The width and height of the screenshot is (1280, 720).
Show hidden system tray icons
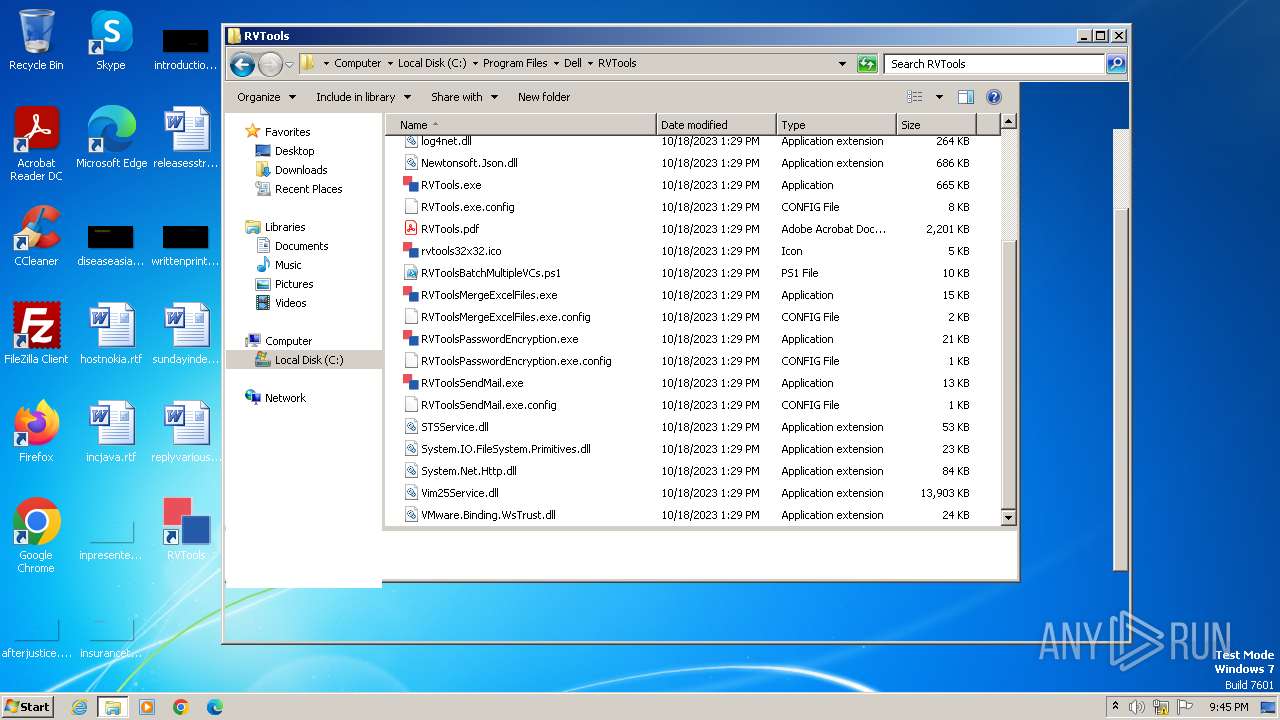coord(1115,707)
